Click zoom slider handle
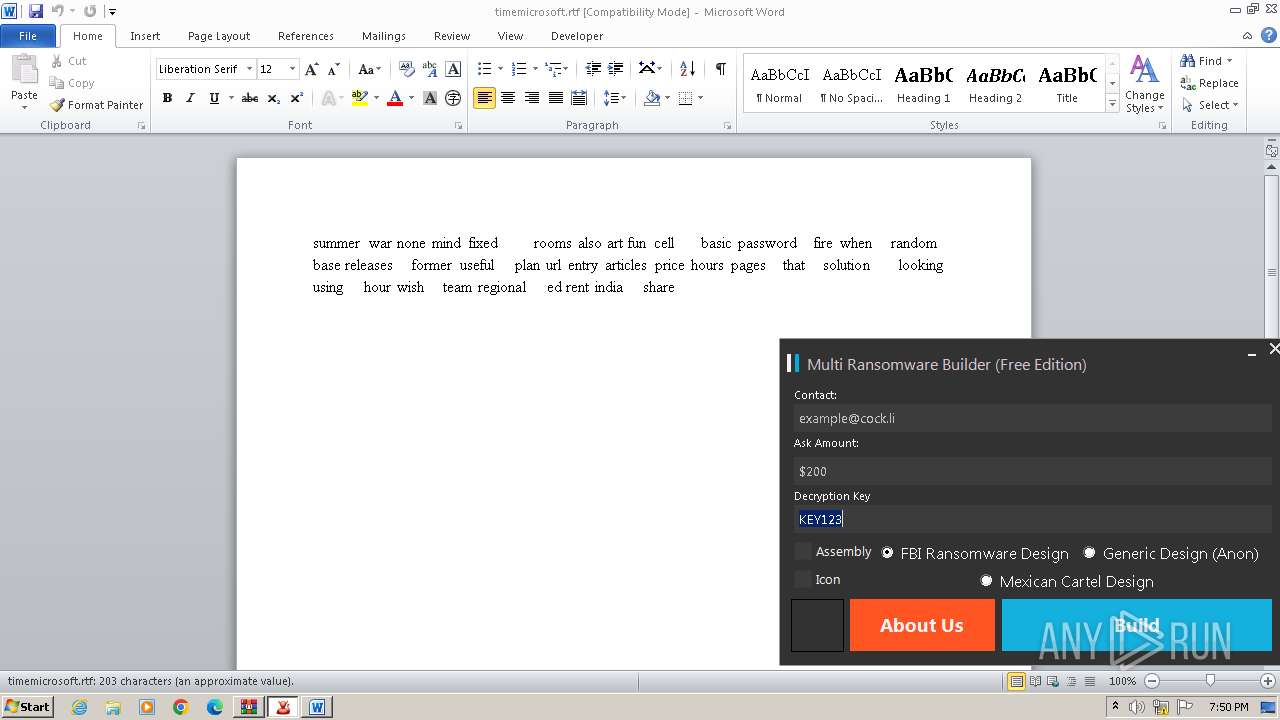This screenshot has width=1280, height=720. click(x=1210, y=681)
